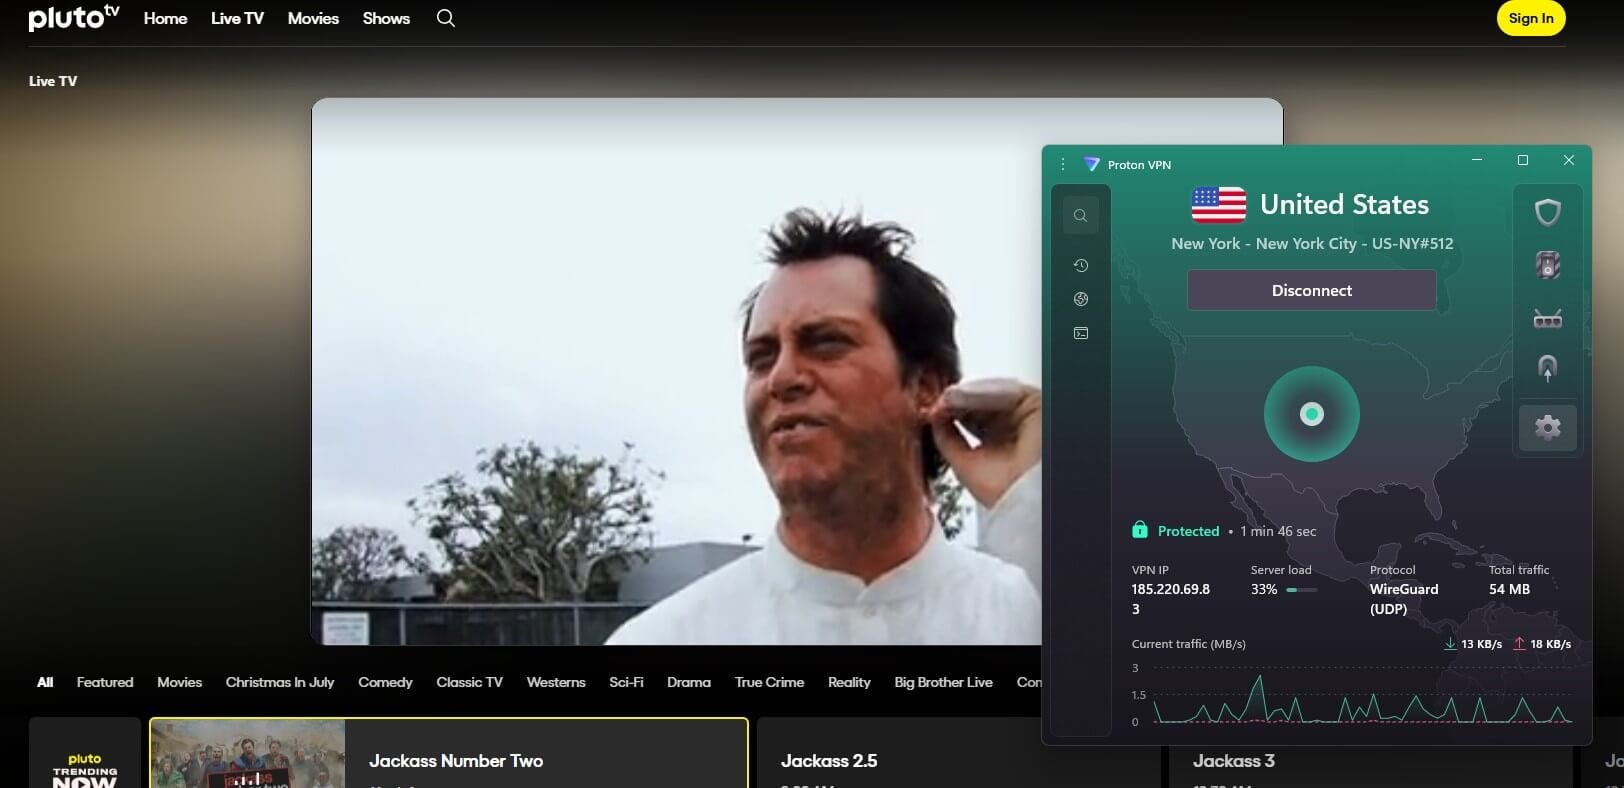Open the Proton VPN kebab menu
Viewport: 1624px width, 788px height.
1062,164
